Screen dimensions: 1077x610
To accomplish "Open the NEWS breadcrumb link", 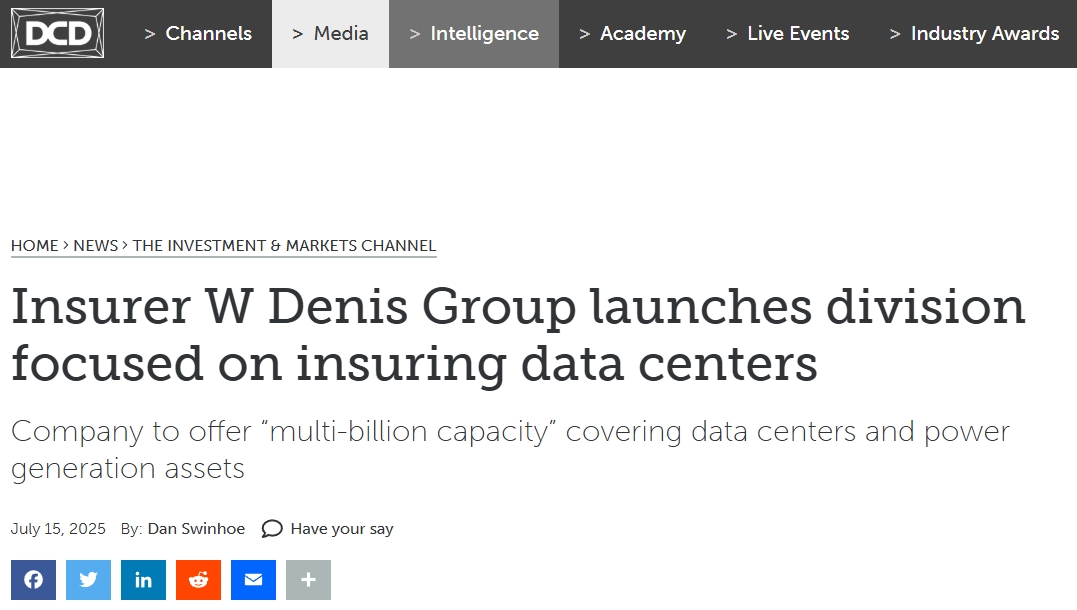I will coord(95,246).
